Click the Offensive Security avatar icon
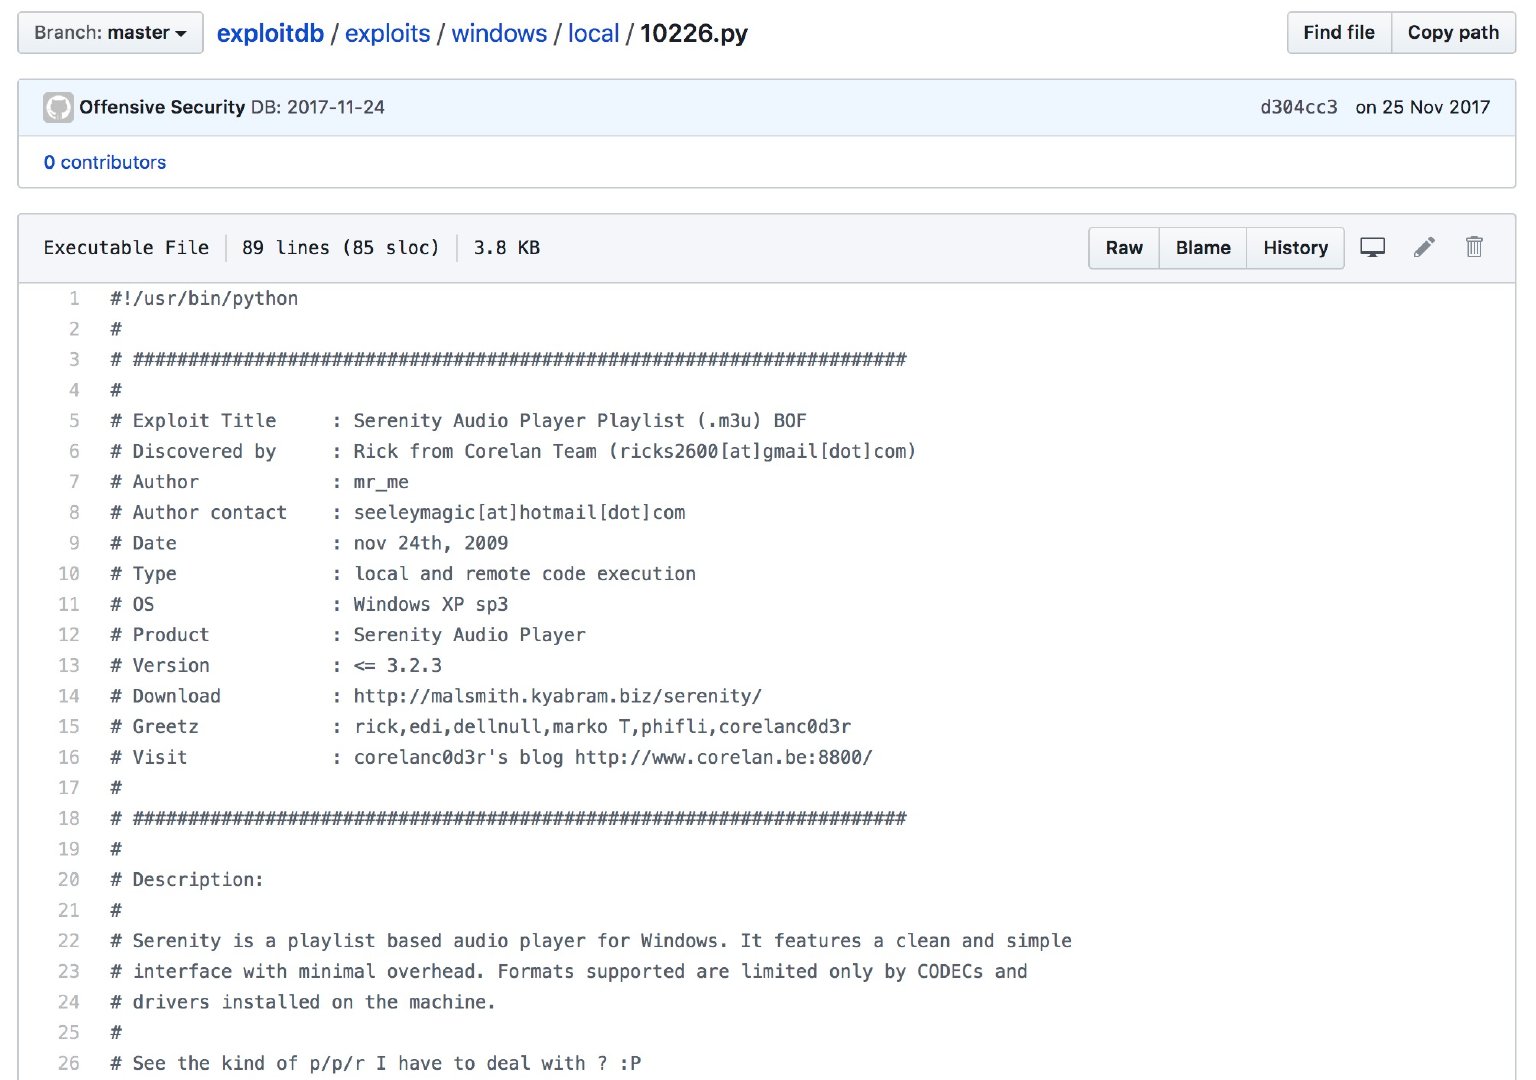The height and width of the screenshot is (1080, 1536). coord(58,107)
